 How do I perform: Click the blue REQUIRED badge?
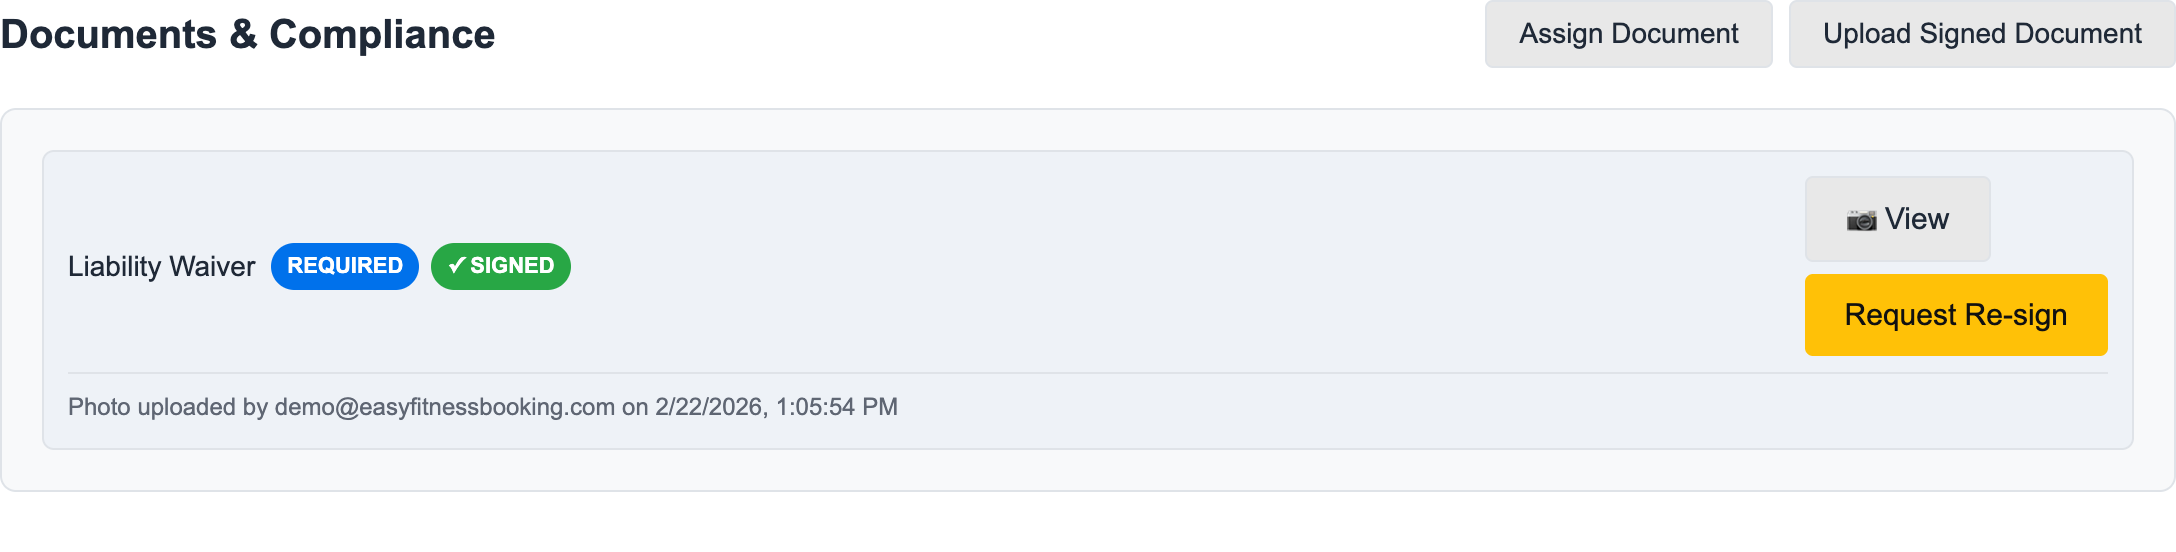(x=345, y=266)
